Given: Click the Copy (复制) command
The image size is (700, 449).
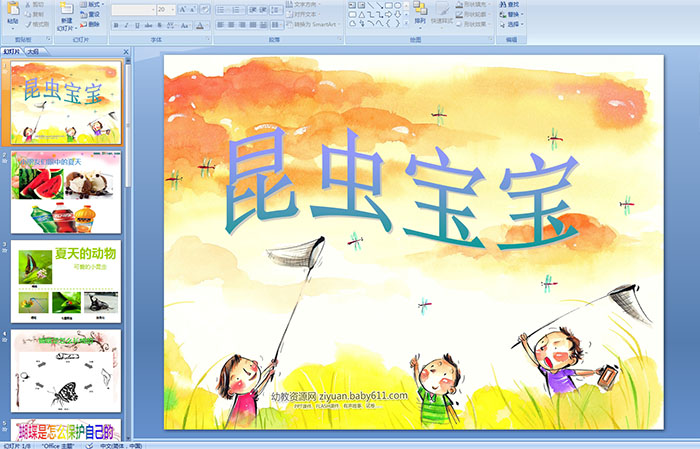Looking at the screenshot, I should point(35,14).
